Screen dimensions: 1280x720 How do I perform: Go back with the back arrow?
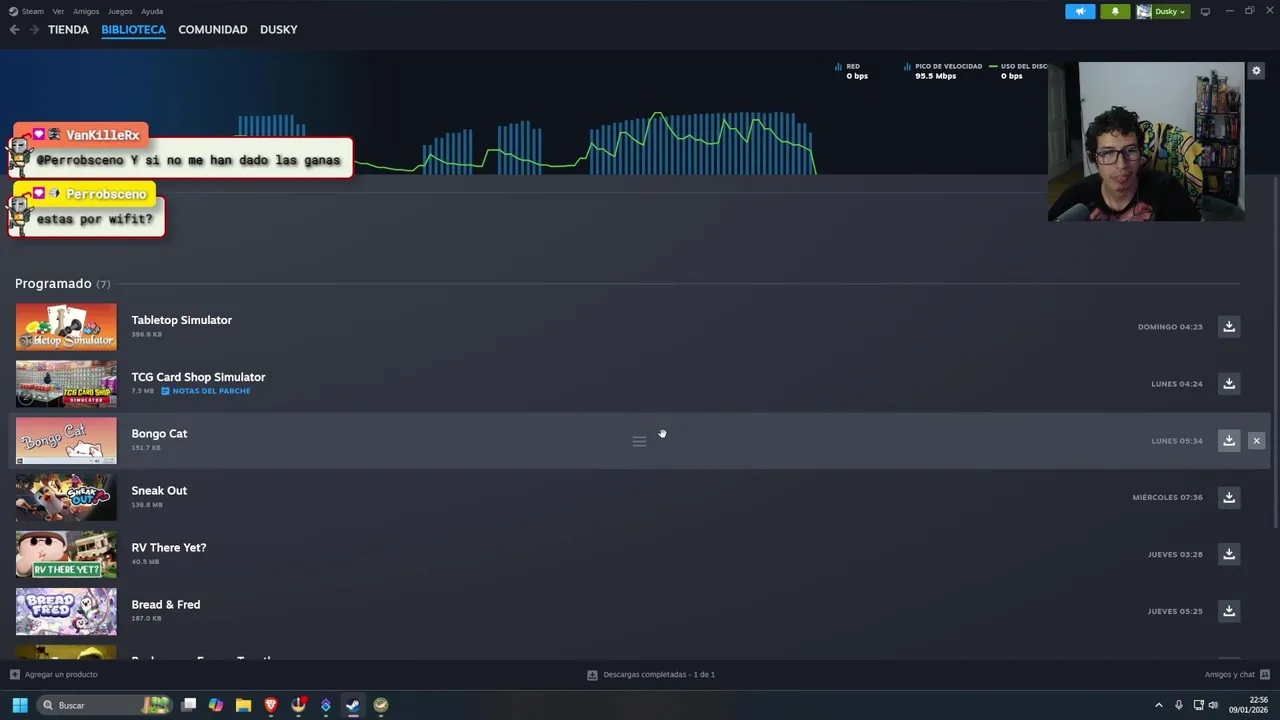(x=14, y=30)
